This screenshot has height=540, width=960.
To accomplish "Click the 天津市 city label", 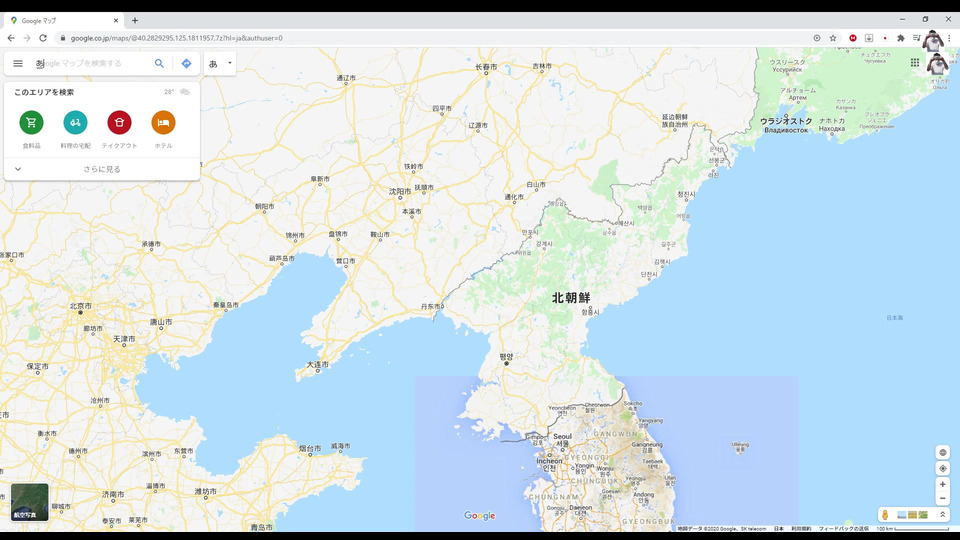I will 124,339.
